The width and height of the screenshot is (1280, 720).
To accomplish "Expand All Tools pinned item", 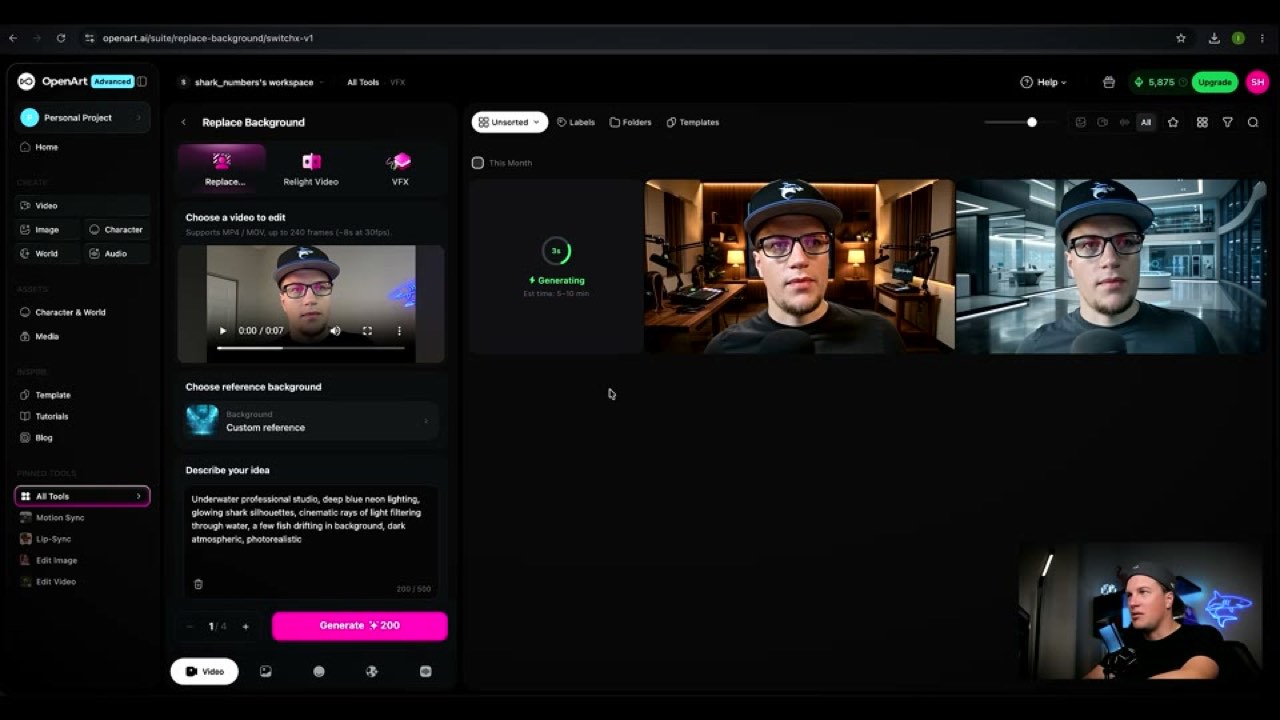I will coord(82,496).
